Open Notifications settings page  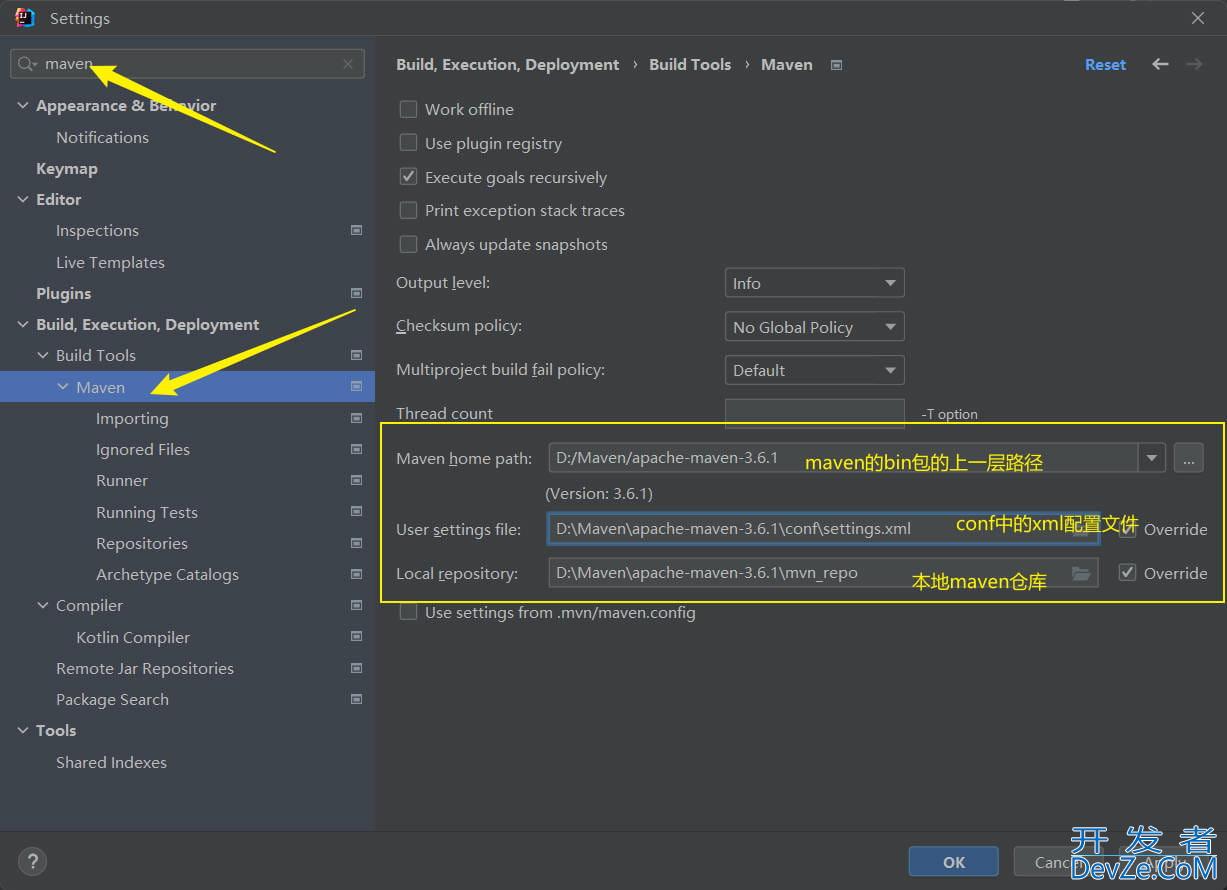(x=102, y=137)
